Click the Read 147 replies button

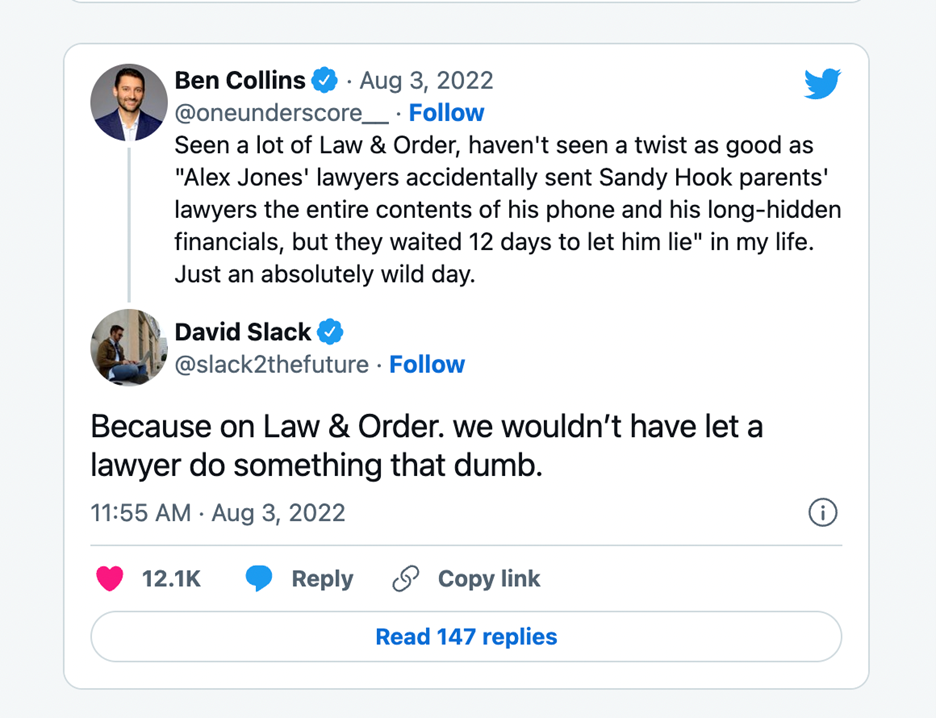click(466, 637)
